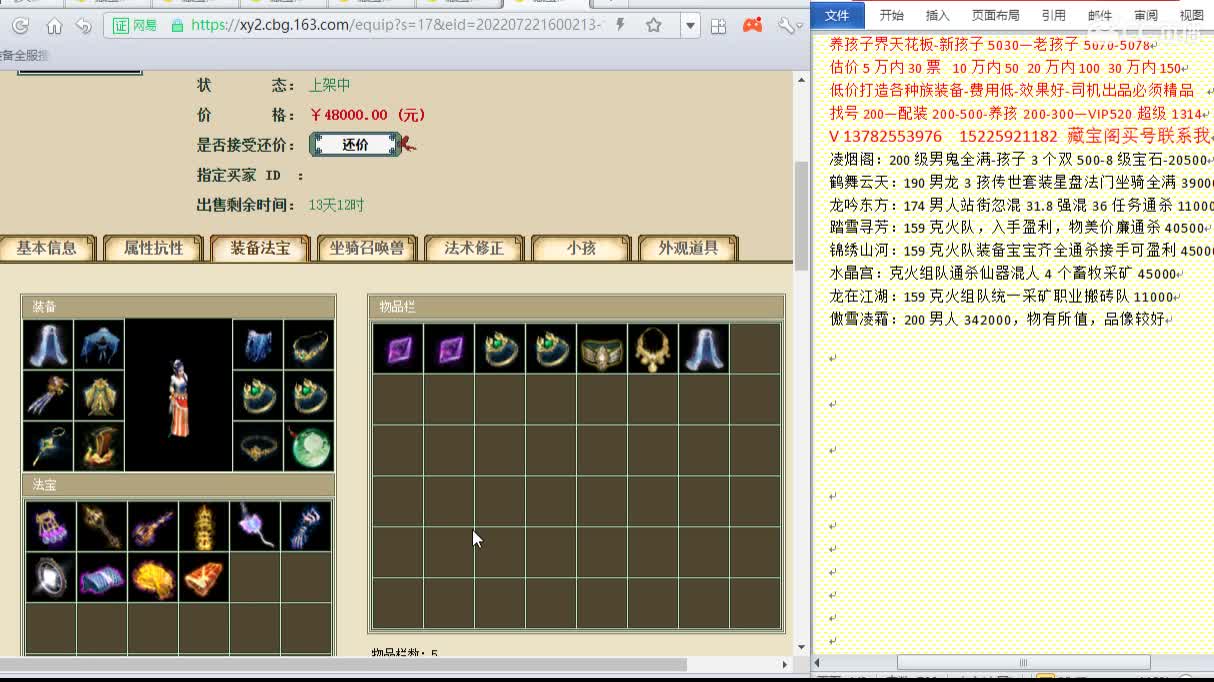This screenshot has width=1214, height=682.
Task: Click the 13天12时 remaining time text
Action: (336, 205)
